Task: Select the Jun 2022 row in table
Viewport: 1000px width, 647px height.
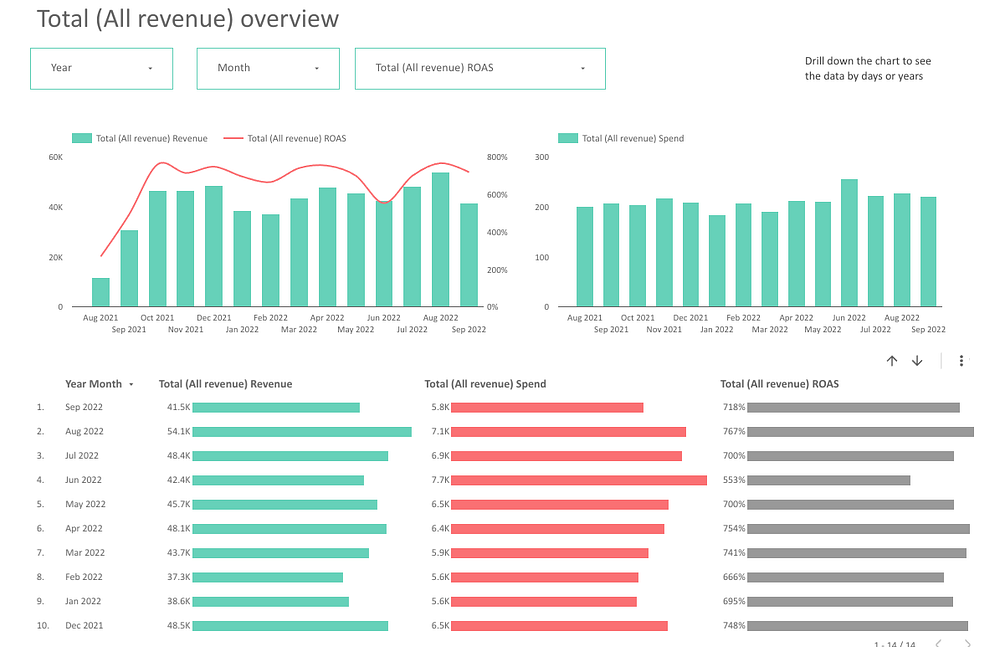Action: coord(504,480)
